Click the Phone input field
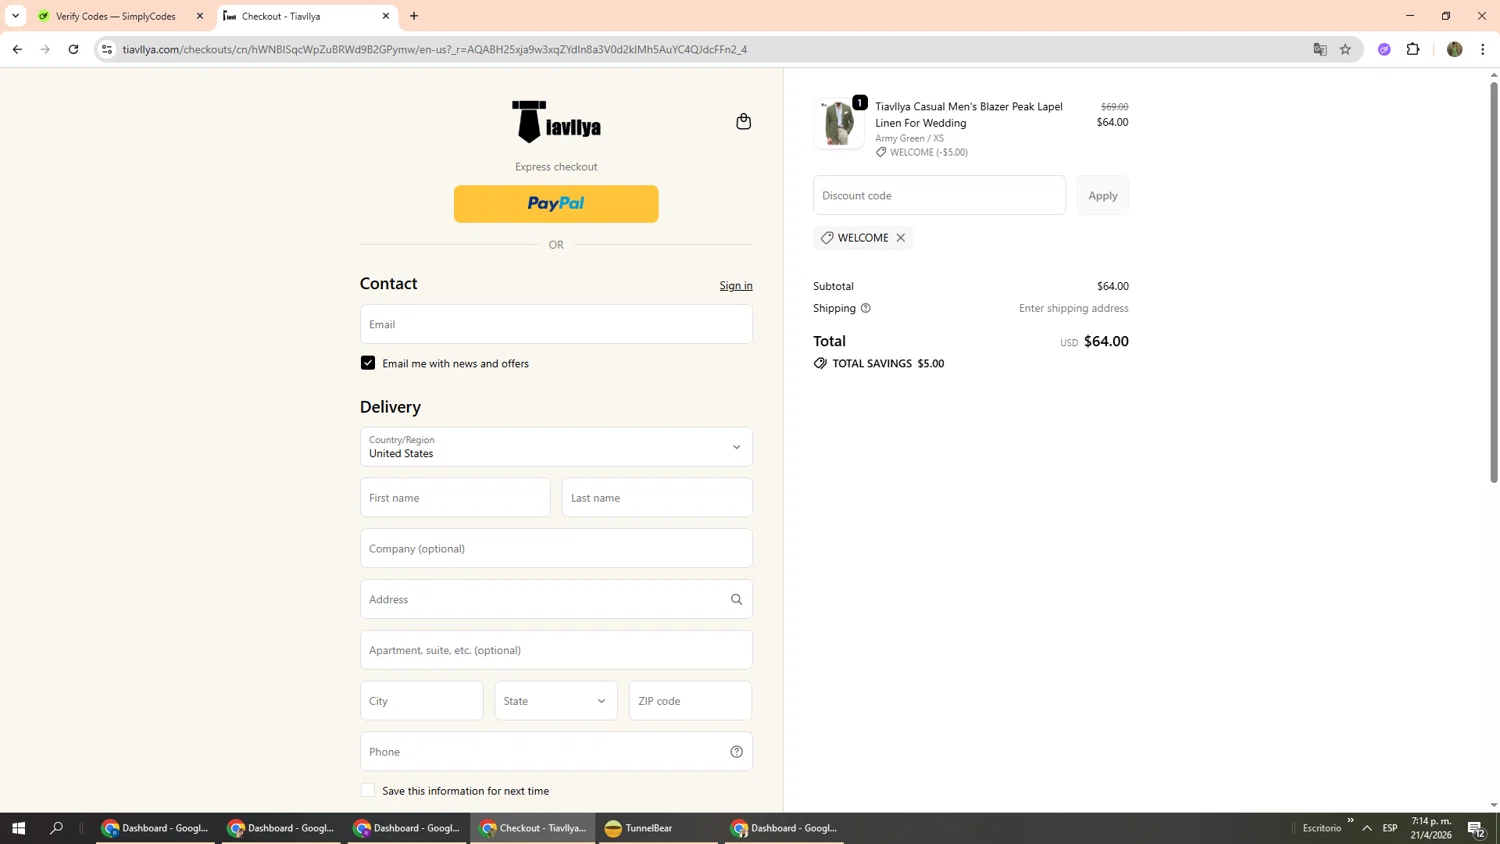1500x844 pixels. [x=556, y=752]
